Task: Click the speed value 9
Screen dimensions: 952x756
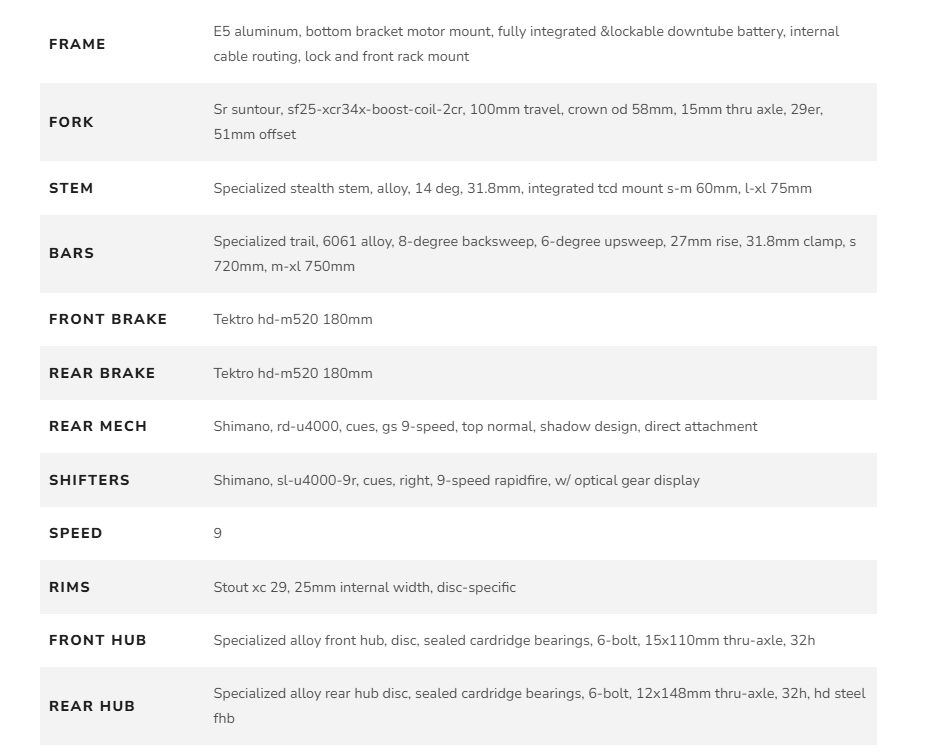Action: coord(218,533)
